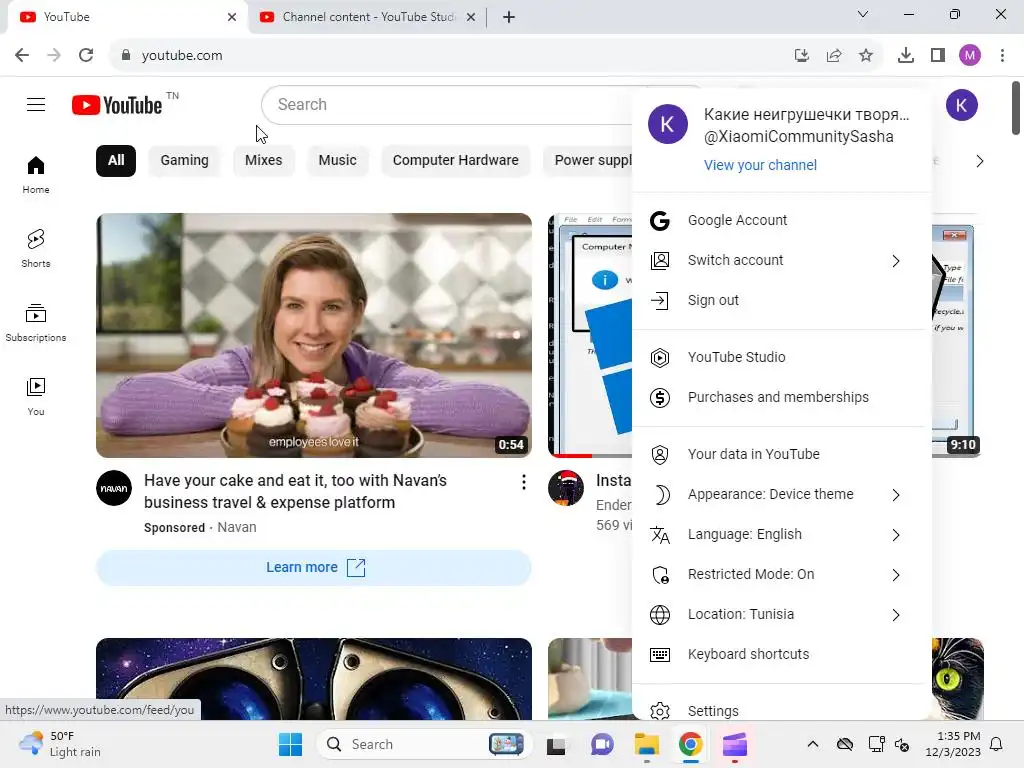Open Restricted Mode: On option
The height and width of the screenshot is (768, 1024).
pos(781,574)
